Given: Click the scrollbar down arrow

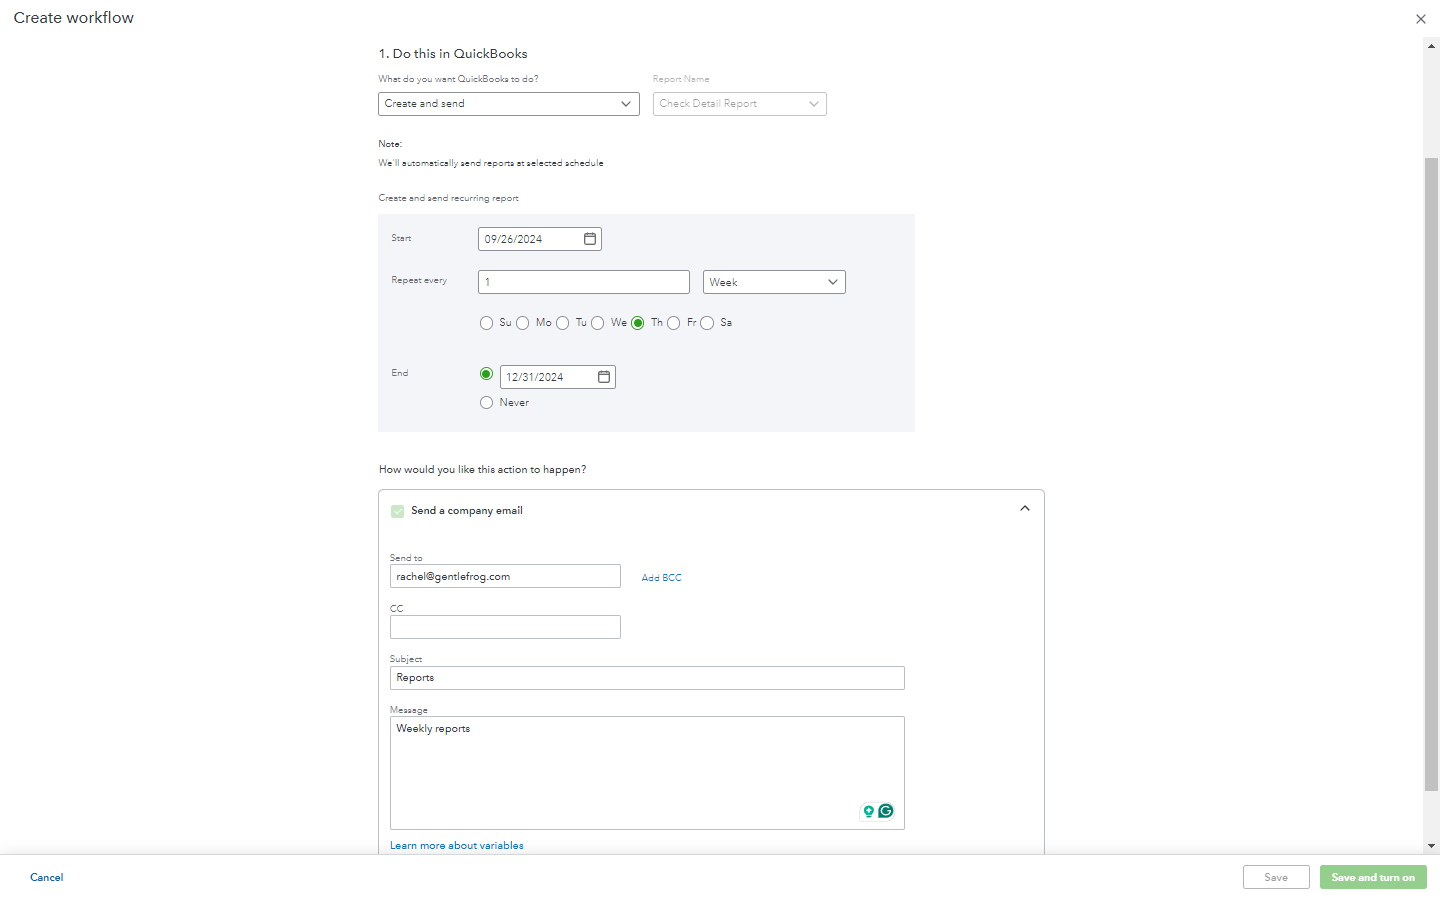Looking at the screenshot, I should [1431, 846].
